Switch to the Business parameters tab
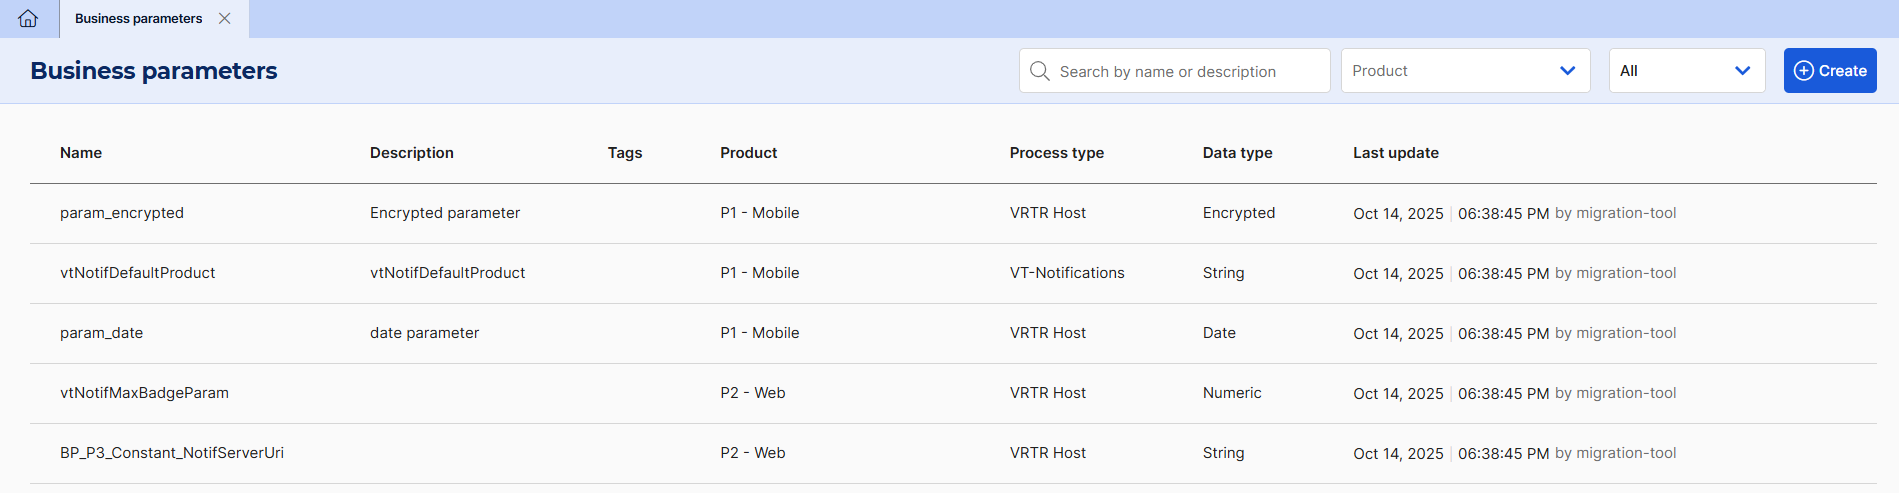The height and width of the screenshot is (493, 1899). pyautogui.click(x=138, y=19)
